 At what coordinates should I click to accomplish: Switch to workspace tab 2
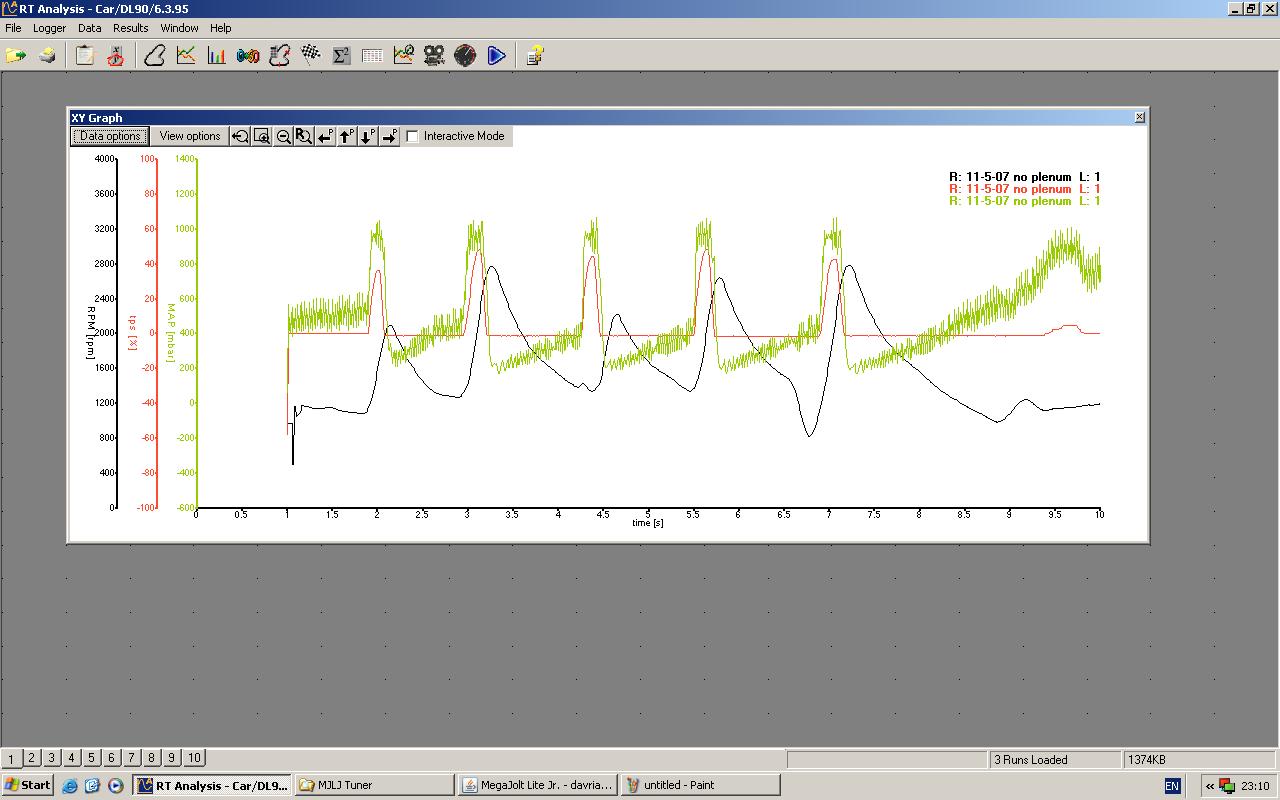pyautogui.click(x=31, y=758)
